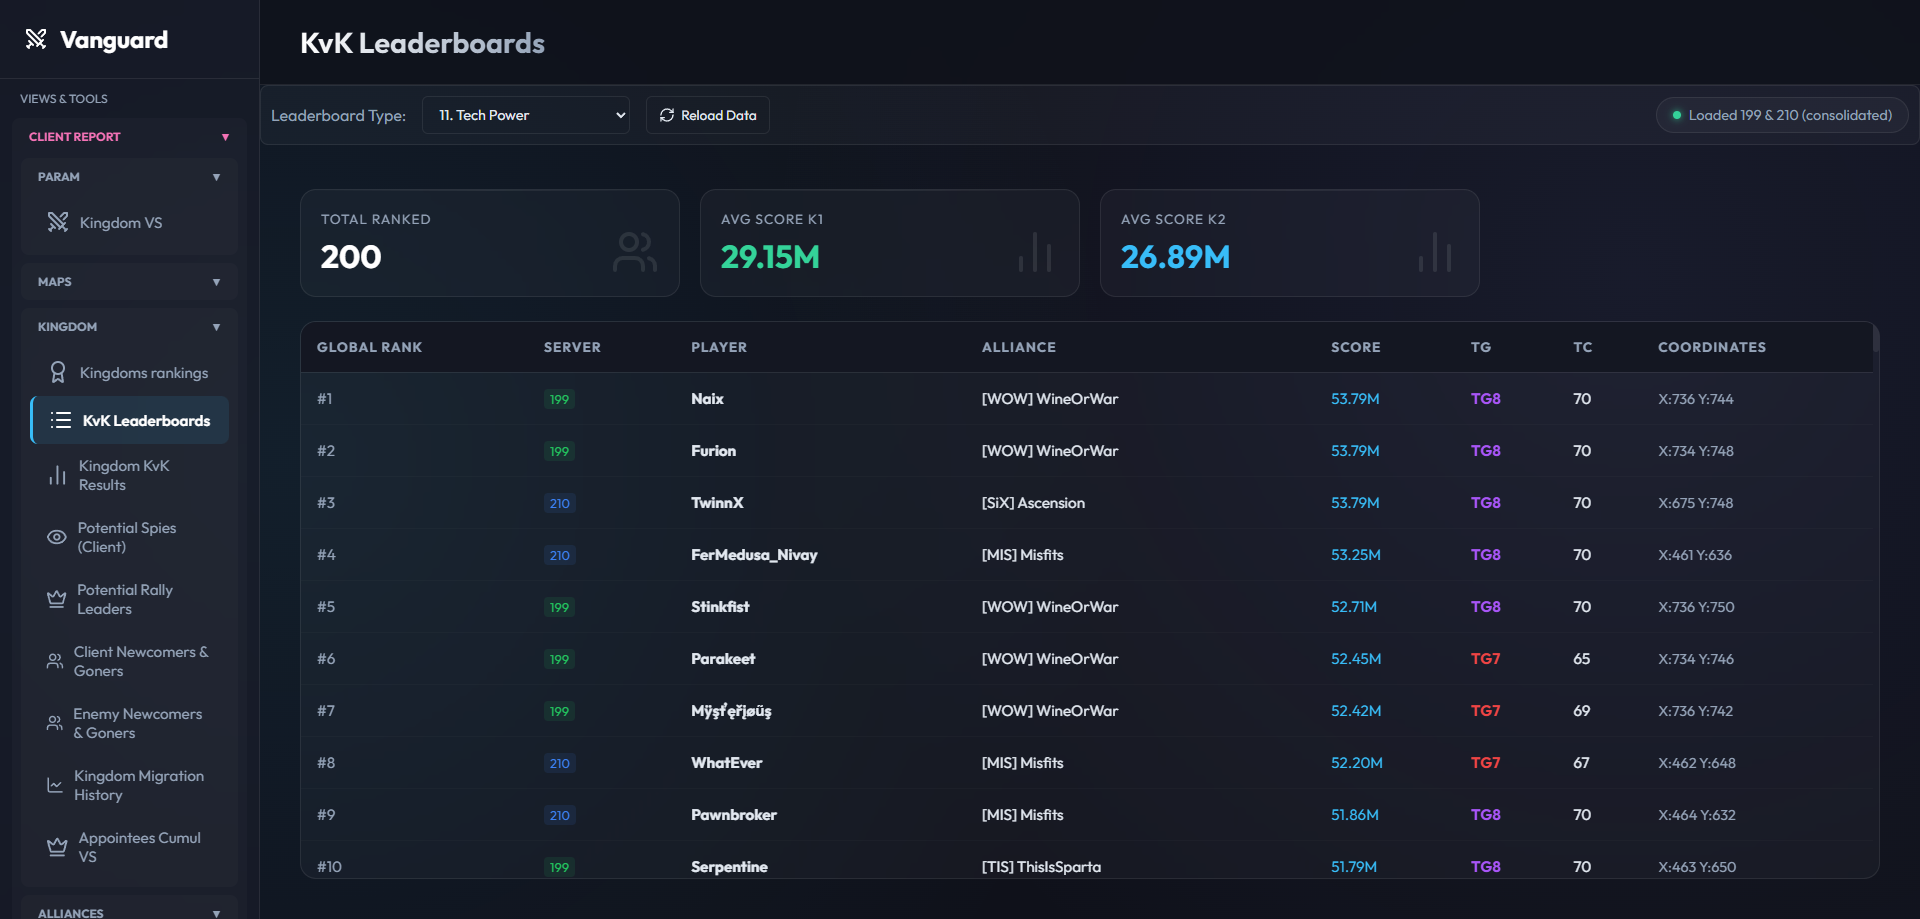Viewport: 1920px width, 919px height.
Task: Click the Appointees Cumul VS crown icon
Action: (x=57, y=847)
